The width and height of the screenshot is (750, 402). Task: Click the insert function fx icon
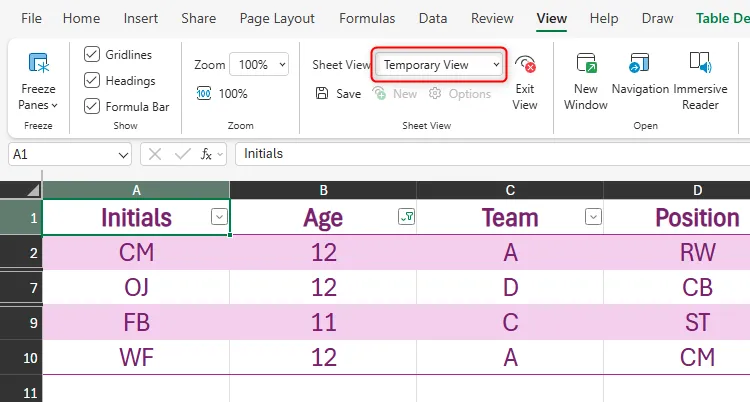206,154
